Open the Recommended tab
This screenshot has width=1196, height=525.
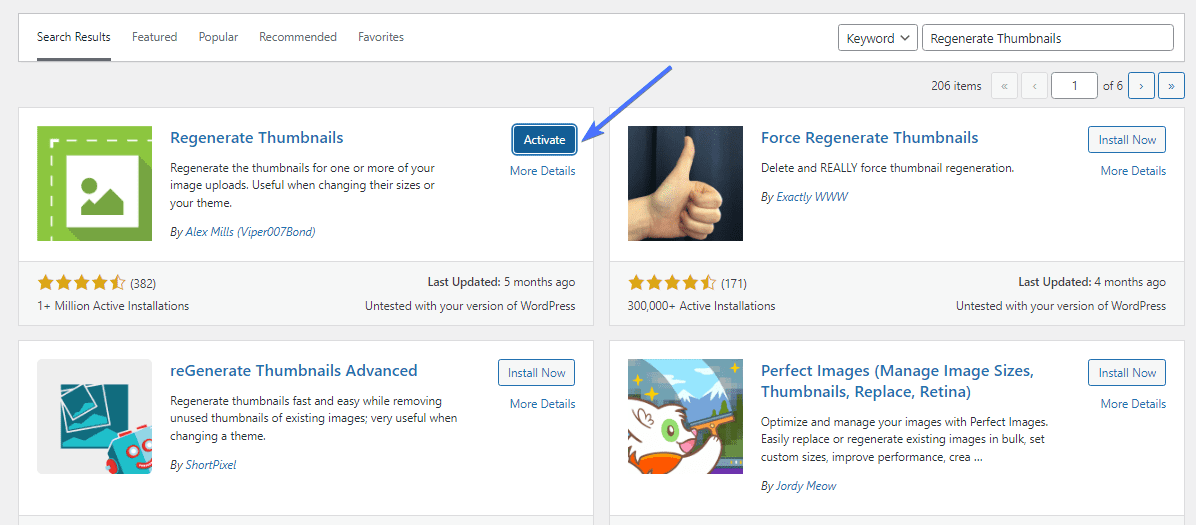click(x=297, y=37)
